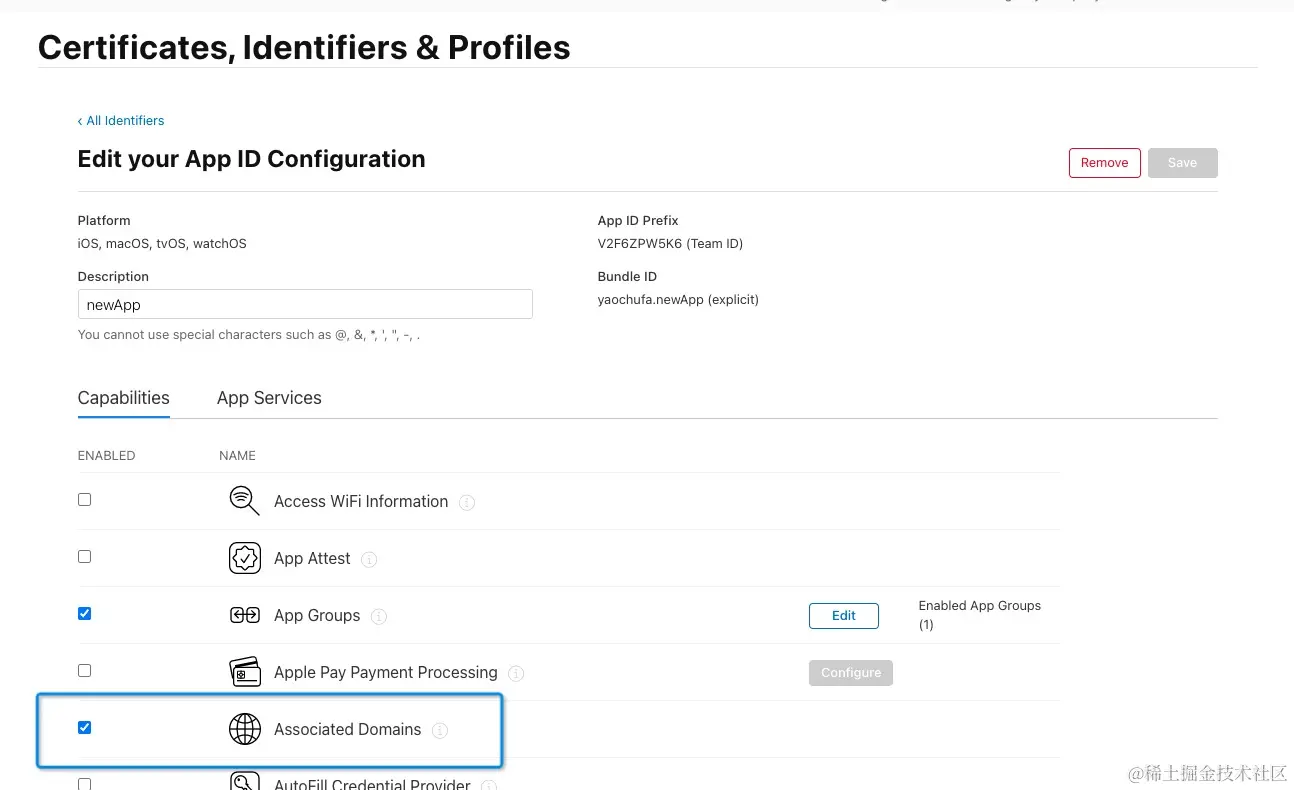
Task: Switch to the Capabilities tab
Action: tap(124, 397)
